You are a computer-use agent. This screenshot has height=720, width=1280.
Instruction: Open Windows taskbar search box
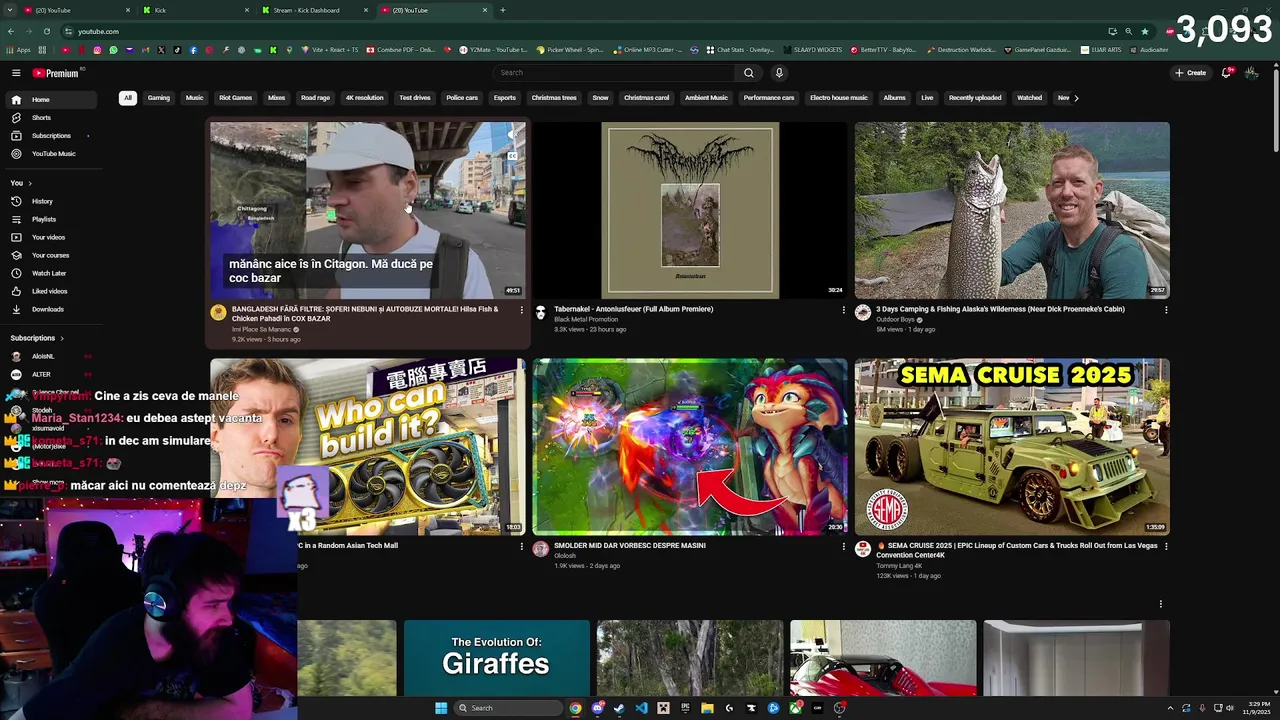pyautogui.click(x=508, y=708)
